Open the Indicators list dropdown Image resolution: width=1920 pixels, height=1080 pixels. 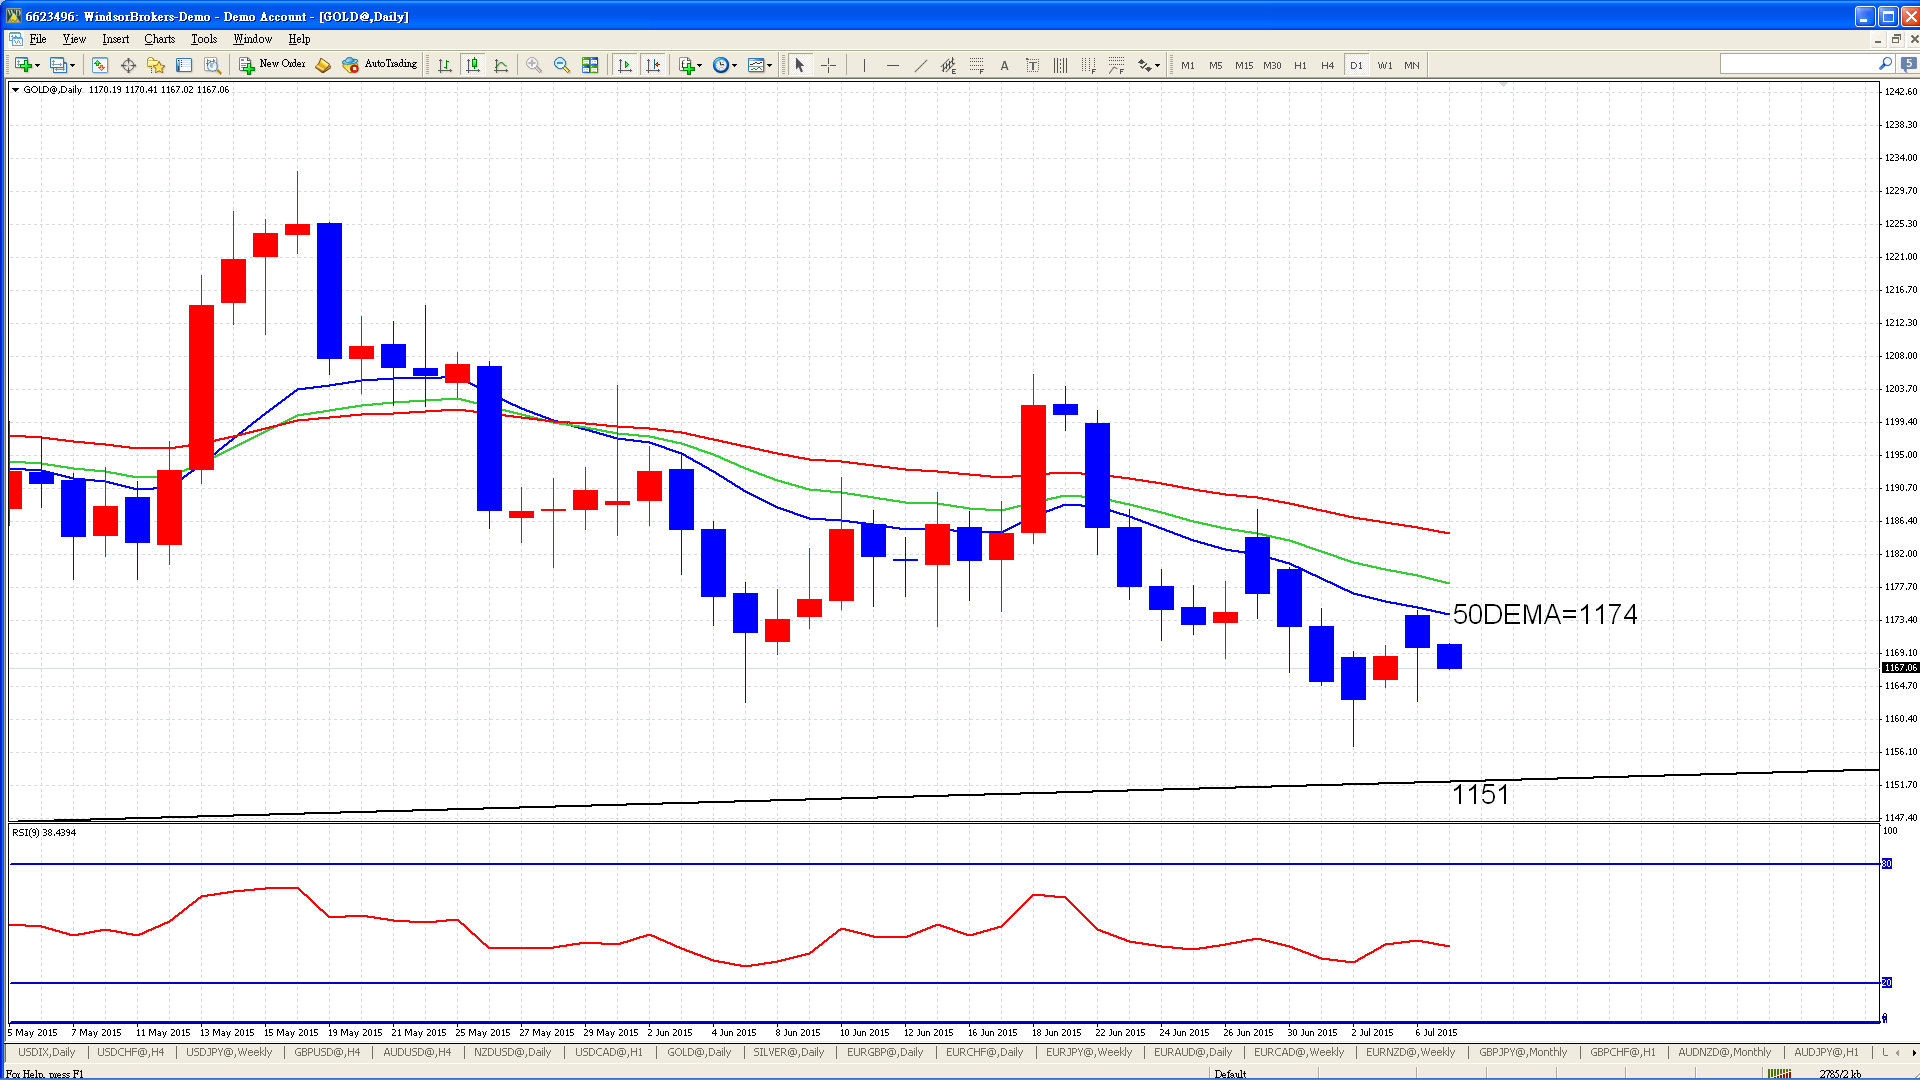click(x=691, y=65)
